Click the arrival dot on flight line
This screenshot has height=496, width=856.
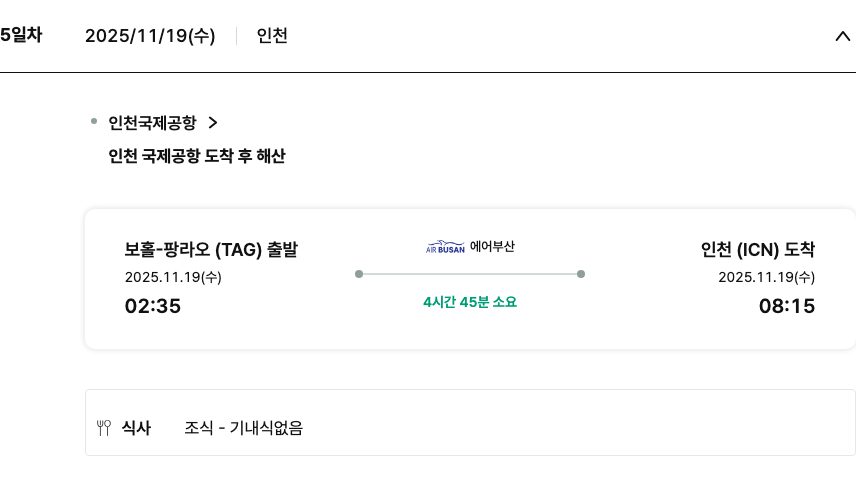click(581, 273)
